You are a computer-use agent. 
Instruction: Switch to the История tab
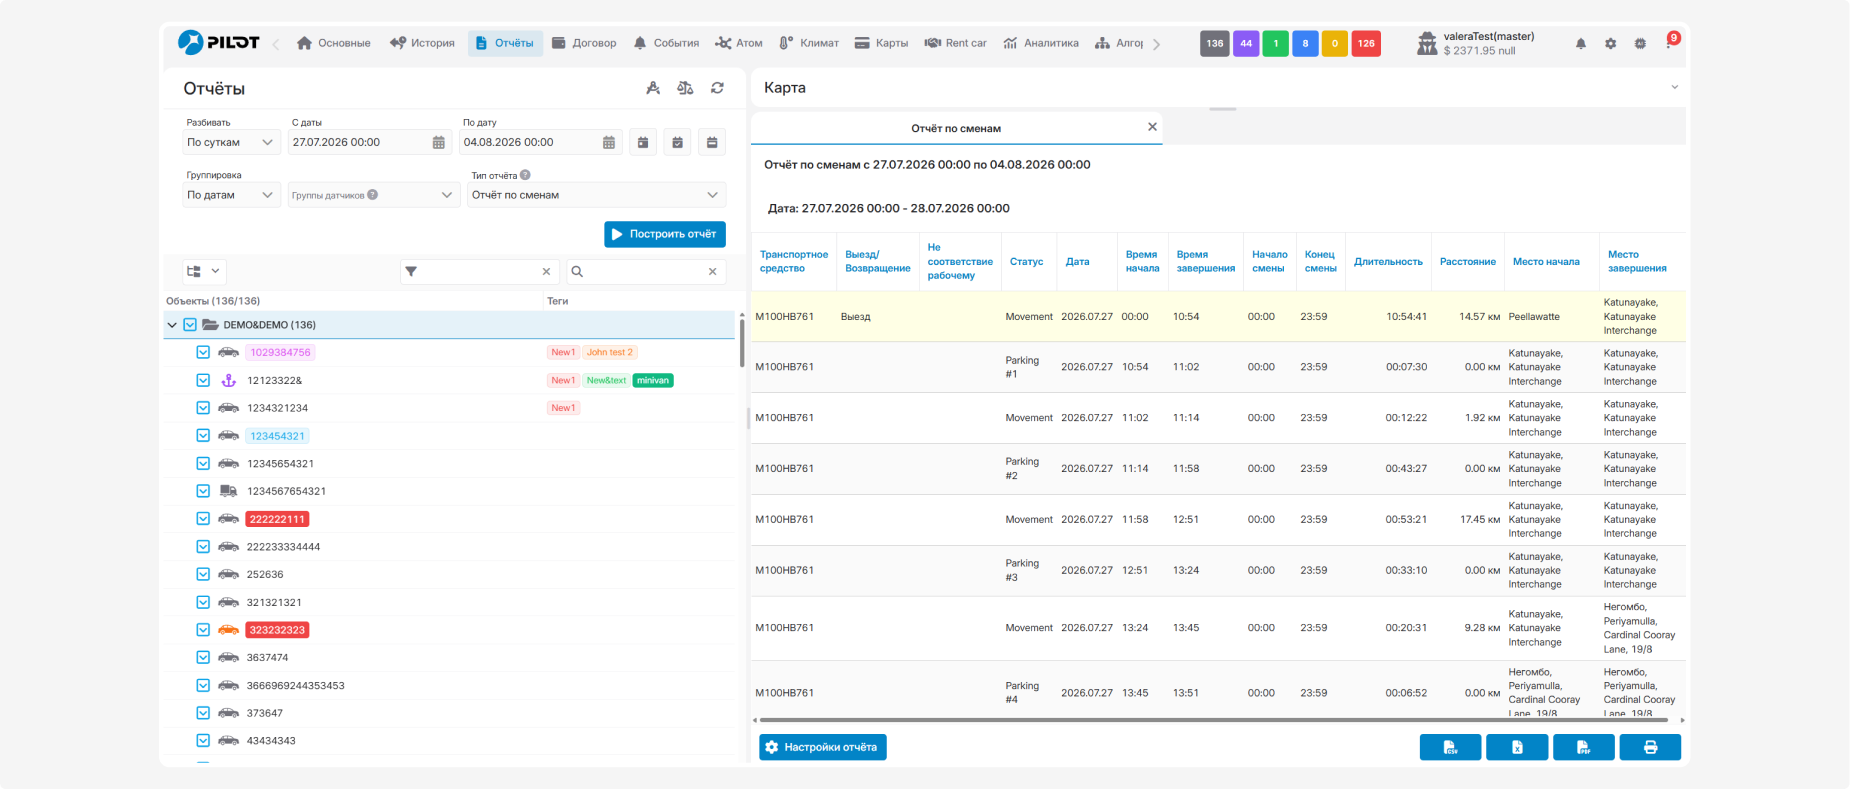[422, 43]
